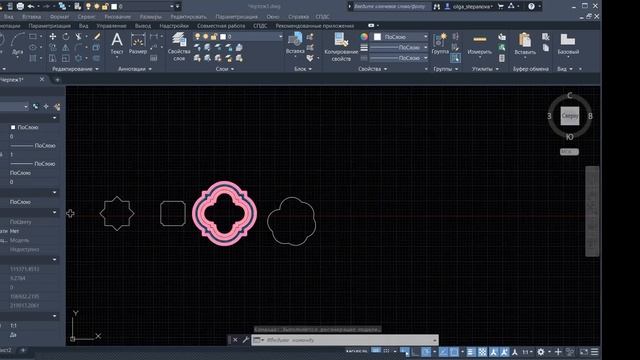Select the Измерить measure tool
The width and height of the screenshot is (640, 360).
coord(480,44)
